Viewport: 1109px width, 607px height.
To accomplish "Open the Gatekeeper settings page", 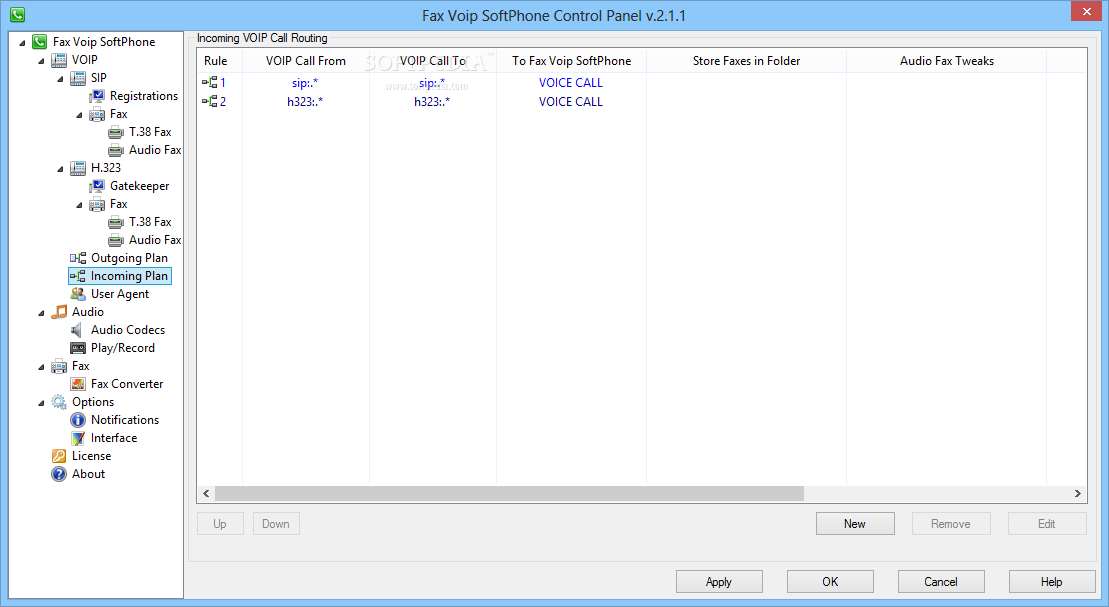I will coord(139,186).
